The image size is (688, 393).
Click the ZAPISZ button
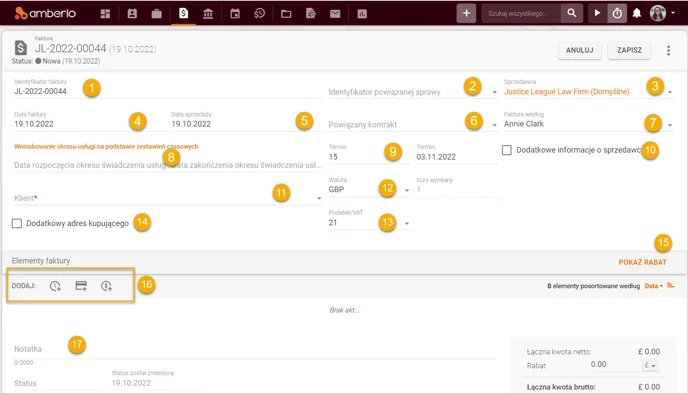click(629, 50)
